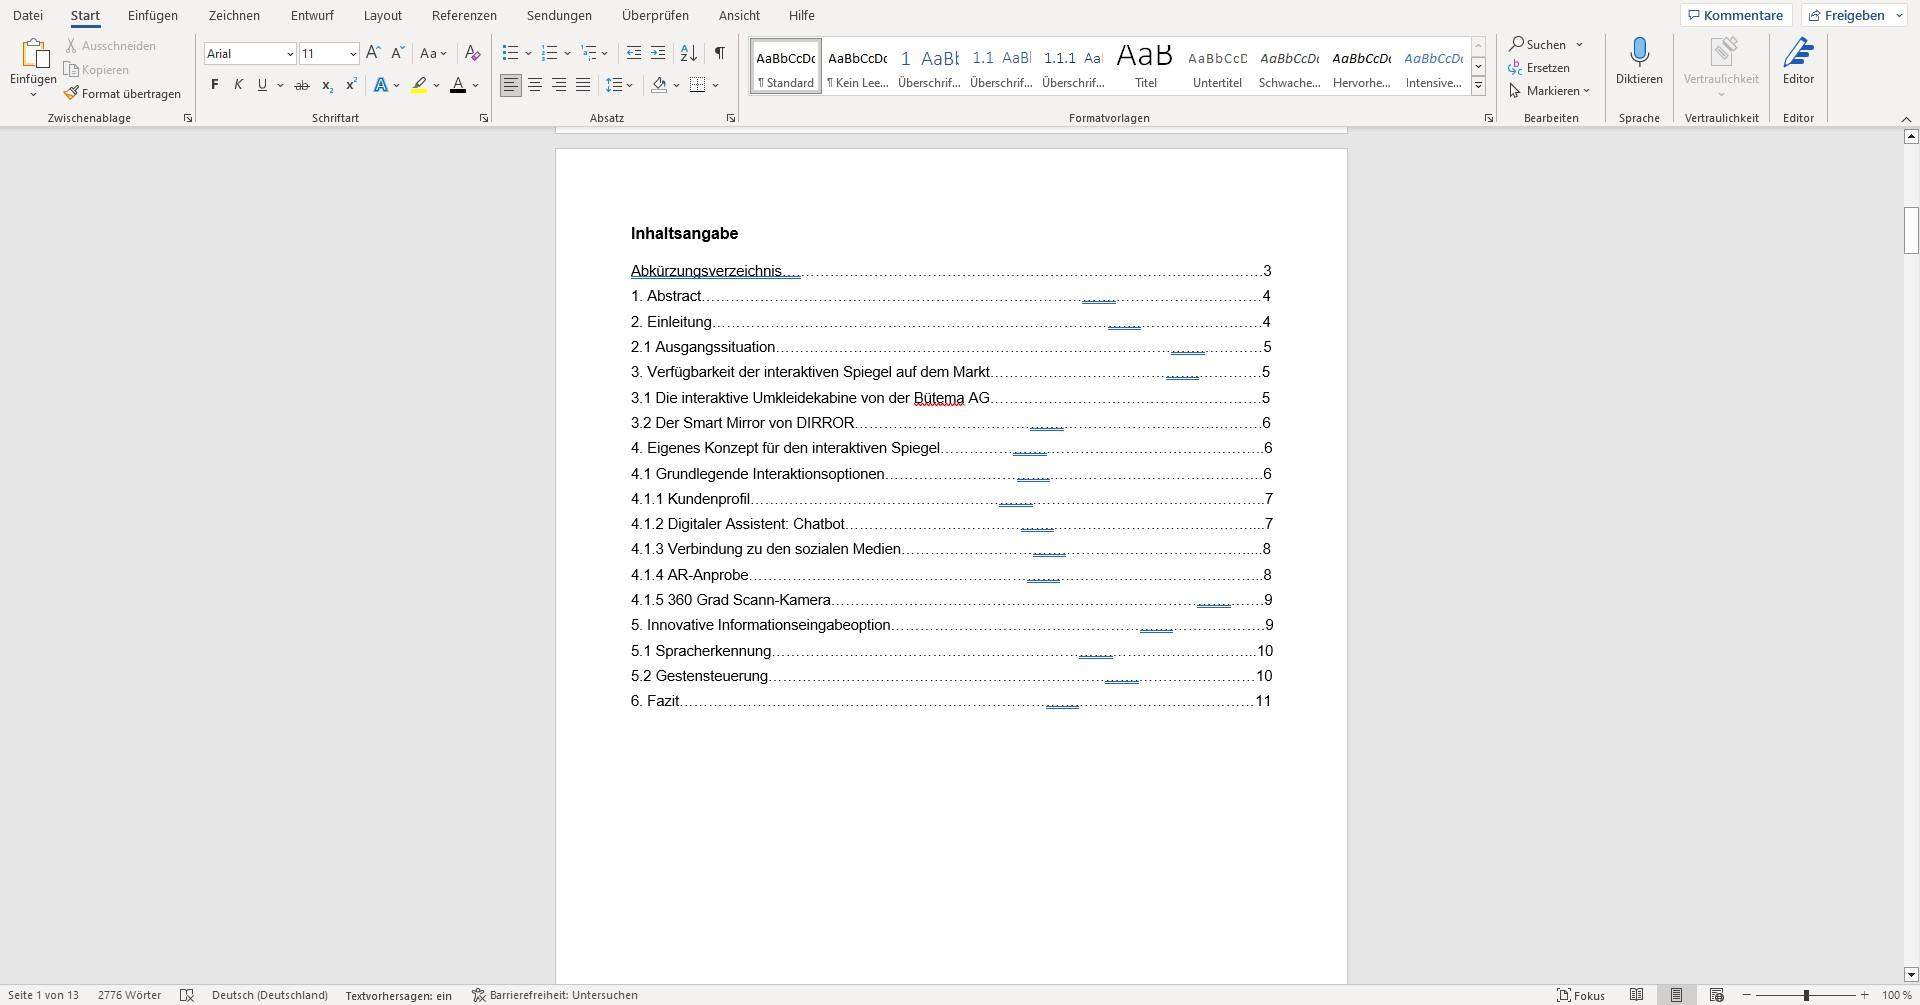This screenshot has height=1005, width=1920.
Task: Click the Kommentare button
Action: pos(1735,15)
